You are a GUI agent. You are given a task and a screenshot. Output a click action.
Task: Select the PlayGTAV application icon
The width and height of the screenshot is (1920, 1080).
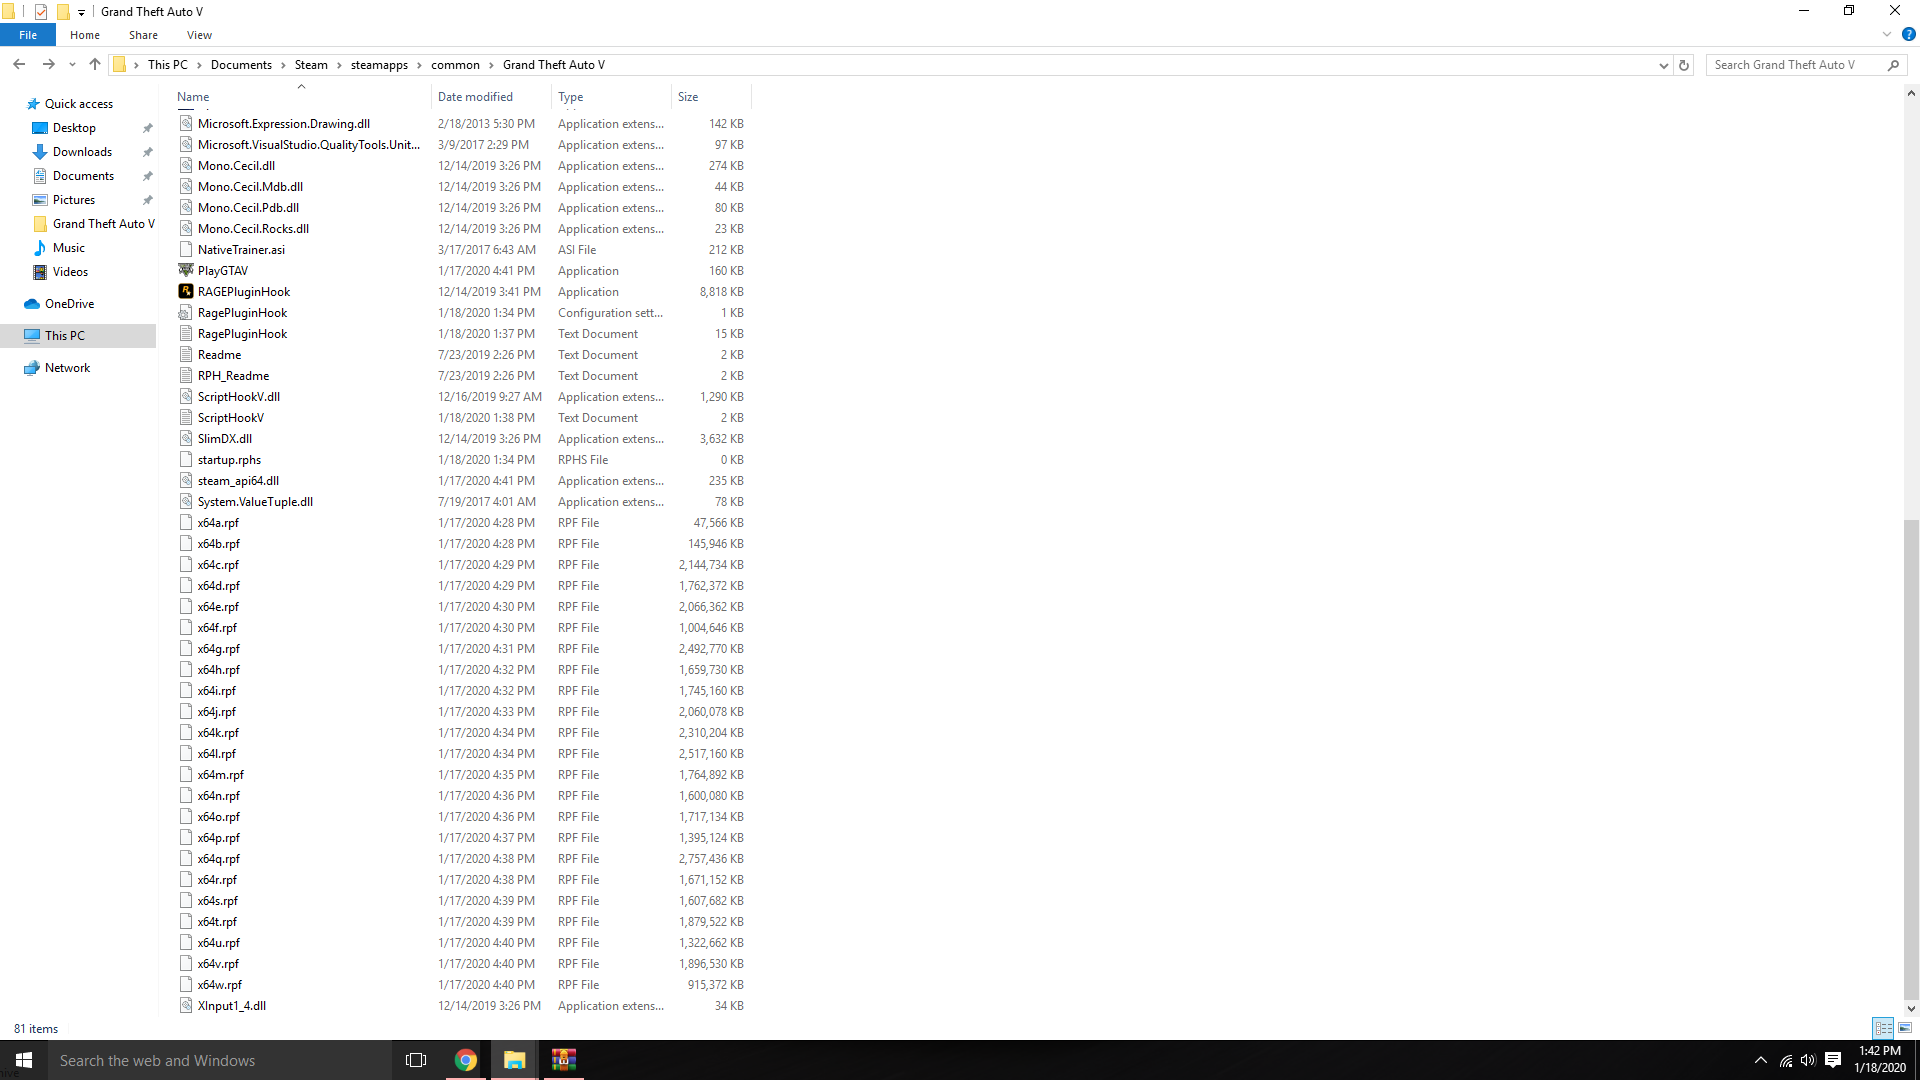coord(186,271)
